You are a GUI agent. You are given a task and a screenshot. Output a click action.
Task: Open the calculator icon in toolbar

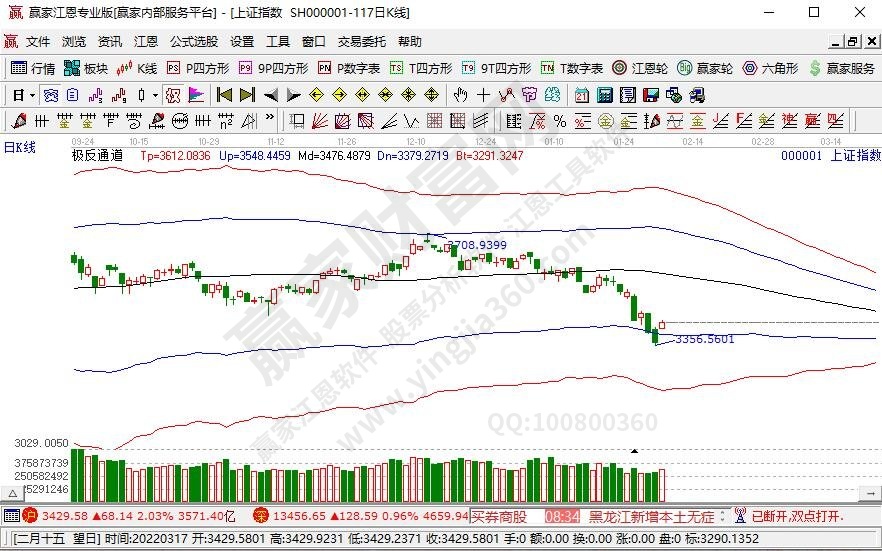pyautogui.click(x=604, y=95)
